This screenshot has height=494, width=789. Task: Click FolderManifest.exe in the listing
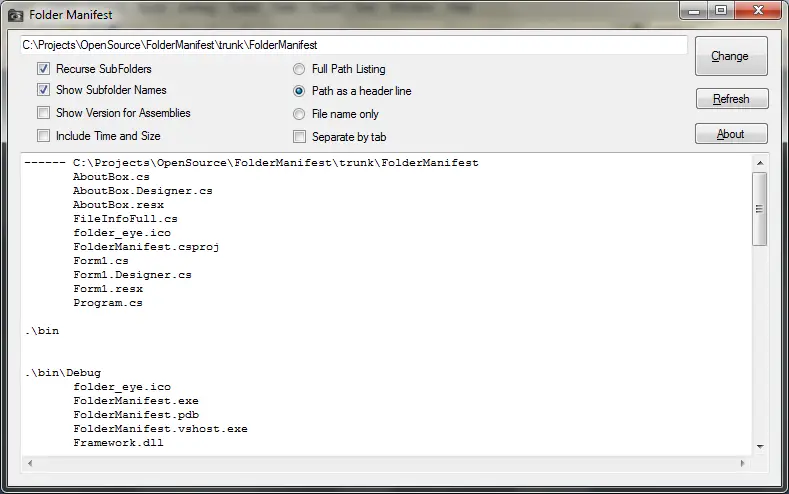coord(136,401)
